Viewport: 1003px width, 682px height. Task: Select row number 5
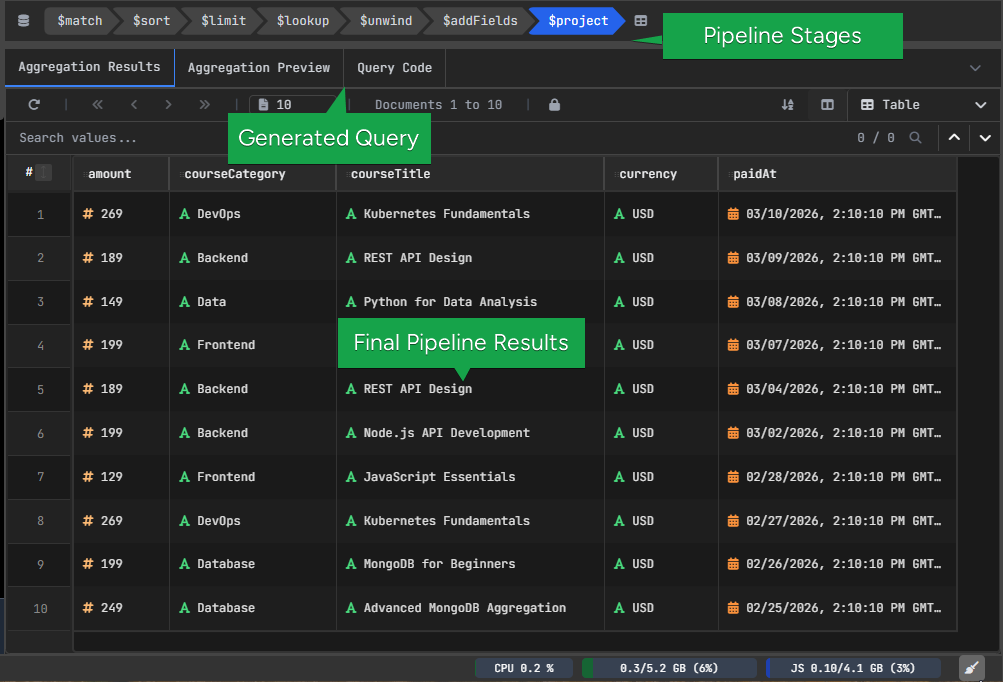click(x=40, y=390)
